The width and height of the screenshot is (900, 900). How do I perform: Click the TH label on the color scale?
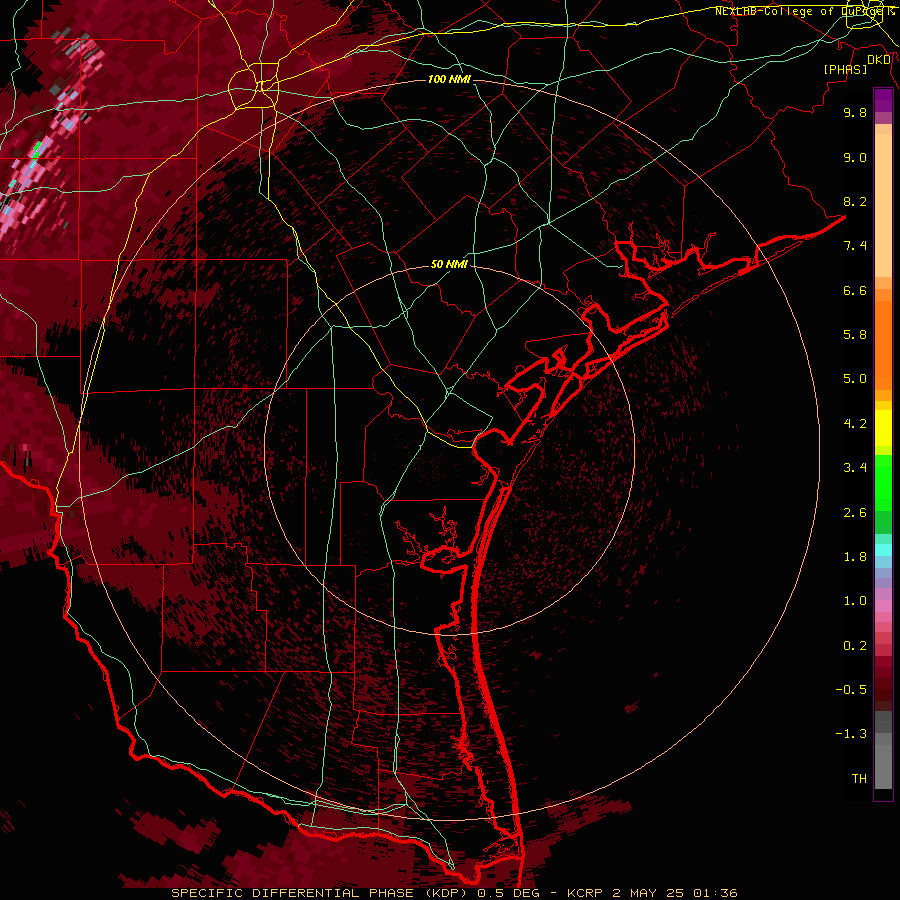pos(859,779)
